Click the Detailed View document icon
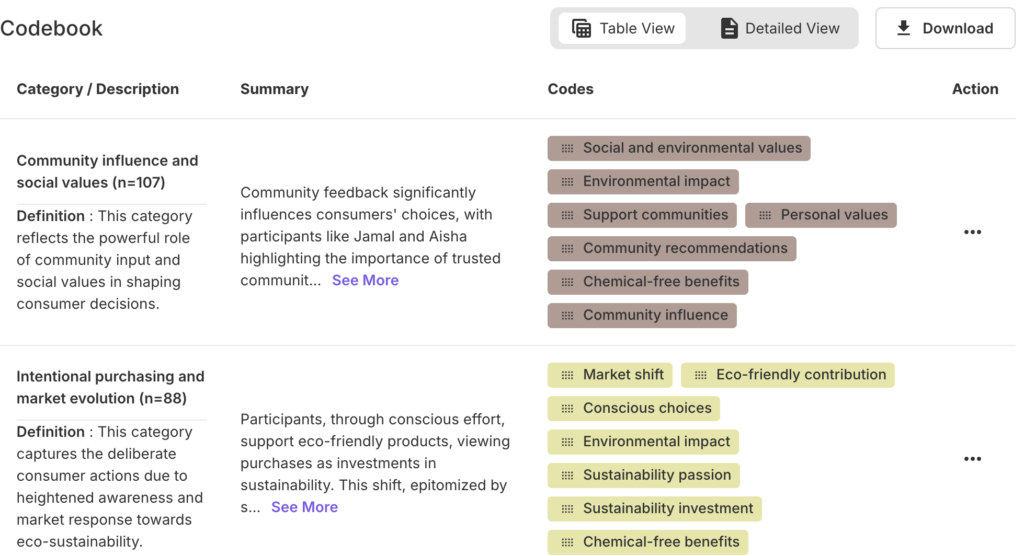The image size is (1024, 556). (730, 28)
